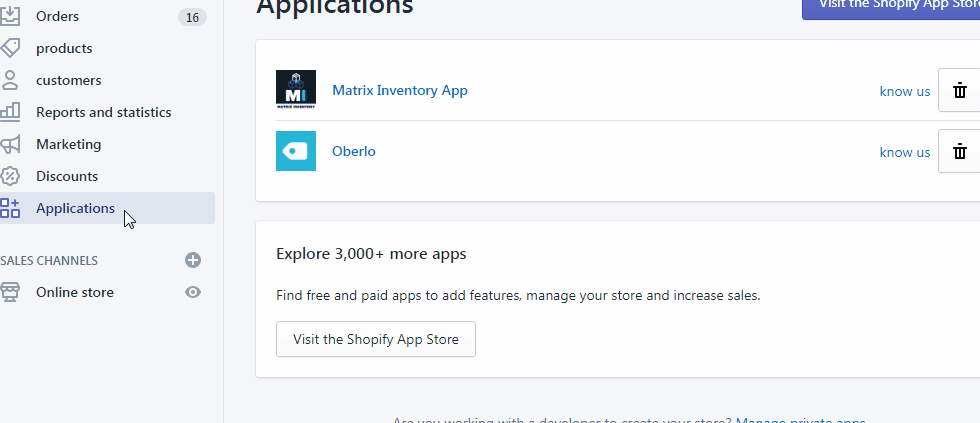Click the Explore 3,000+ more apps heading
This screenshot has width=980, height=423.
click(371, 254)
